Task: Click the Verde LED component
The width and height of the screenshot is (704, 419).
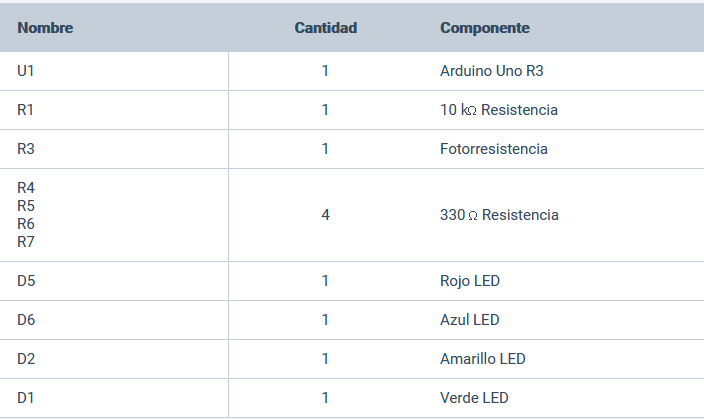Action: point(473,398)
